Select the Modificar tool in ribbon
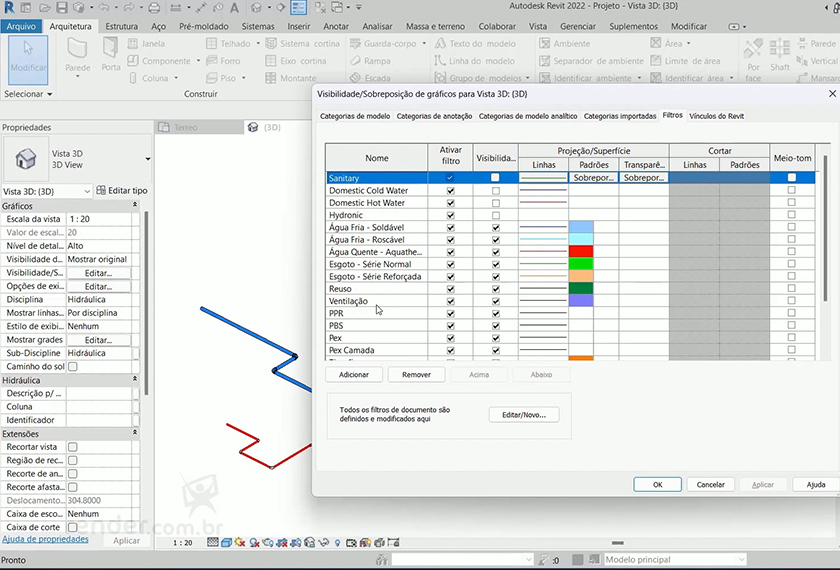 tap(28, 58)
